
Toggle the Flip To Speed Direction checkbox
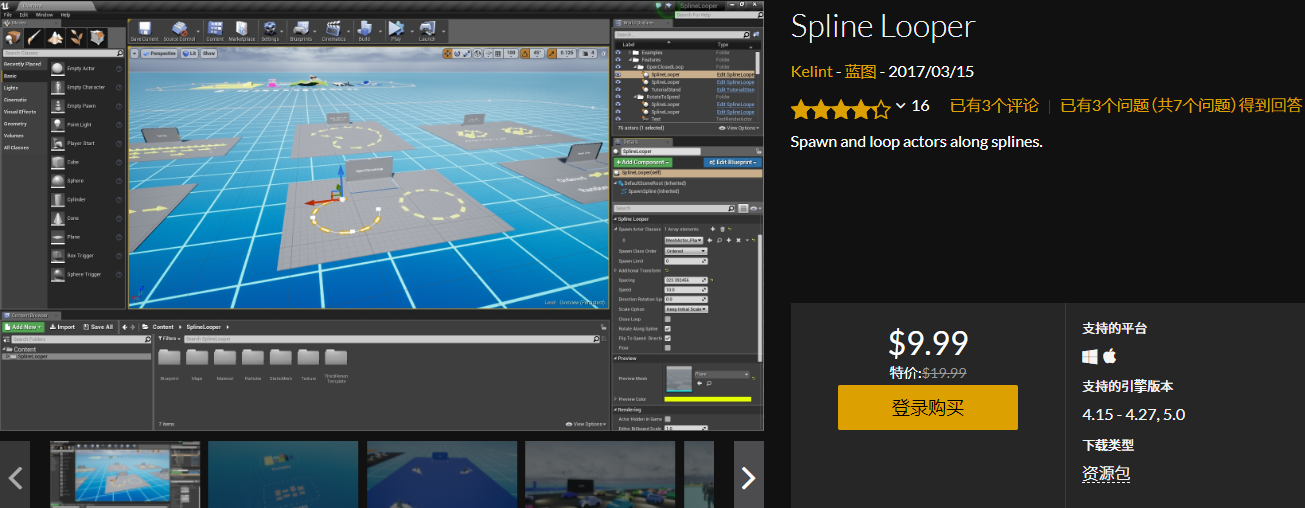(667, 338)
